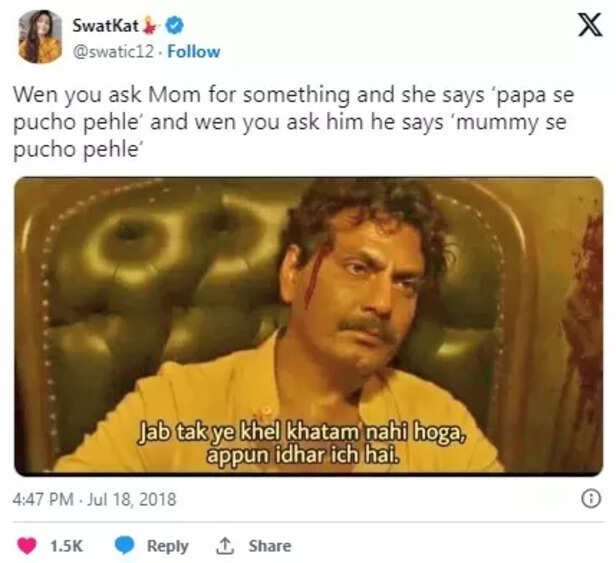This screenshot has height=563, width=616.
Task: Click the 1.5K likes count
Action: click(x=65, y=546)
